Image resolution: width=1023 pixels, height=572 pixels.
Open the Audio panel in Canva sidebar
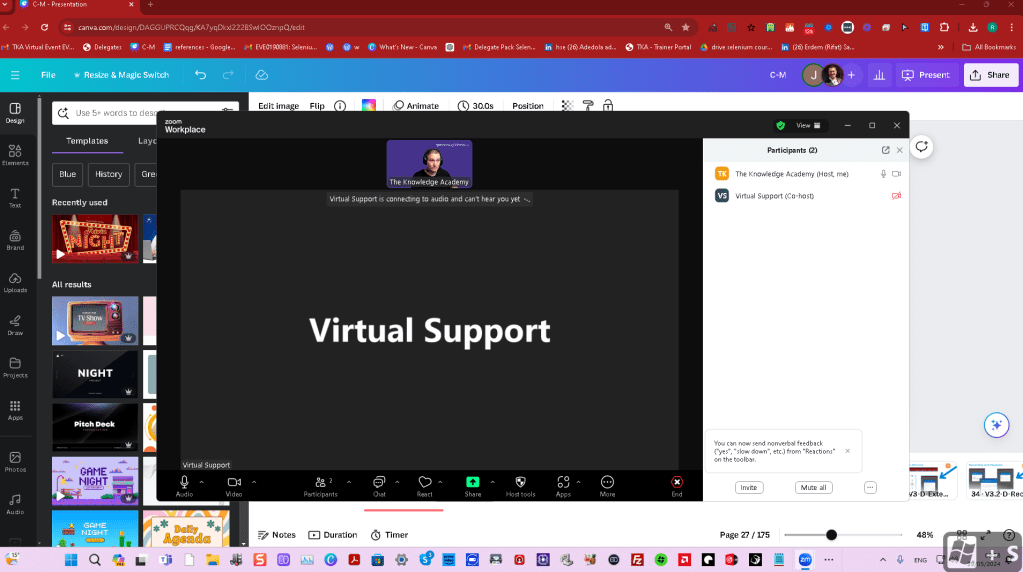(x=15, y=504)
